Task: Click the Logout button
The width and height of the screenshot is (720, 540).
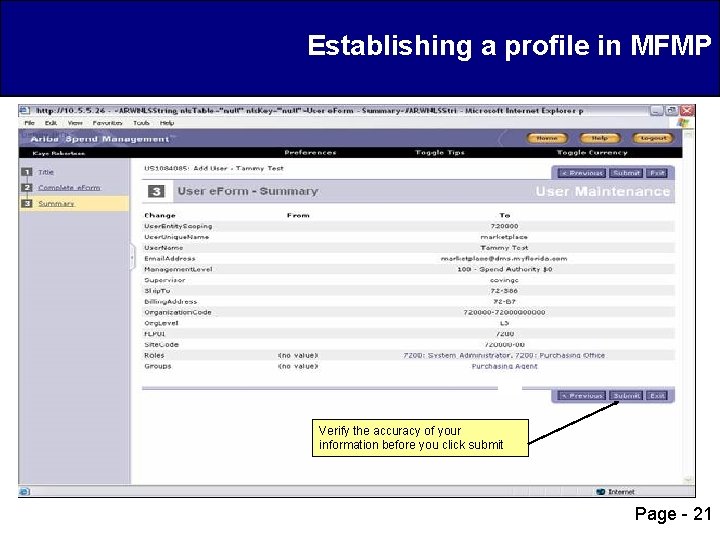Action: [x=653, y=138]
